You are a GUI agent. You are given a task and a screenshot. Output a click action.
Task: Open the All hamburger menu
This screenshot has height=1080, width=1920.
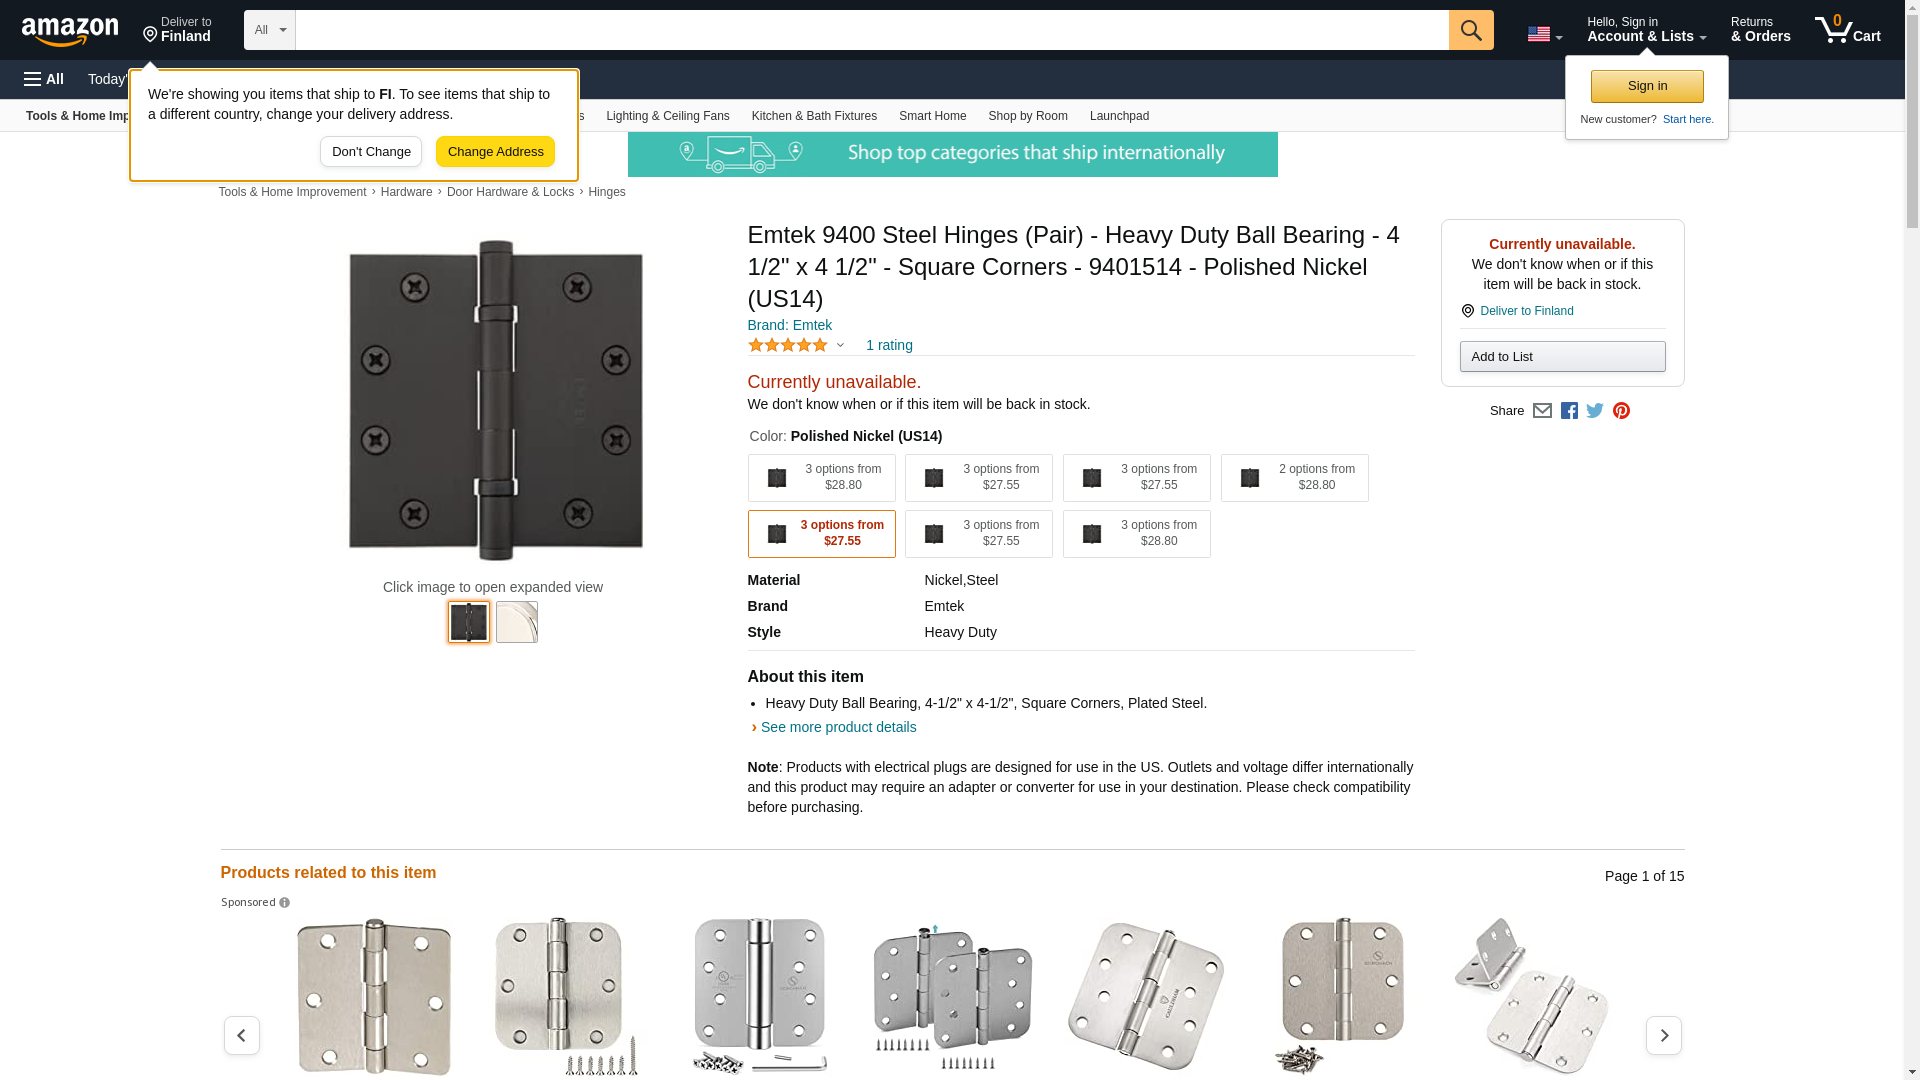click(44, 79)
